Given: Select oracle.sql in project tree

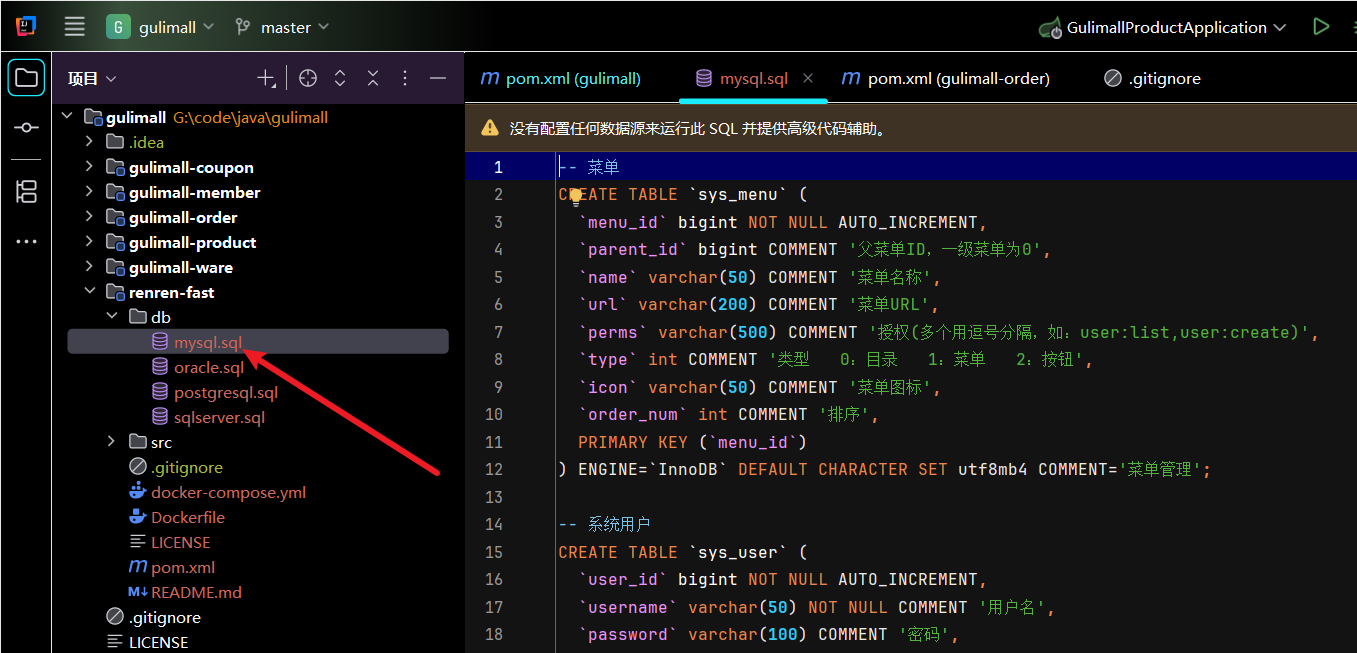Looking at the screenshot, I should (209, 367).
